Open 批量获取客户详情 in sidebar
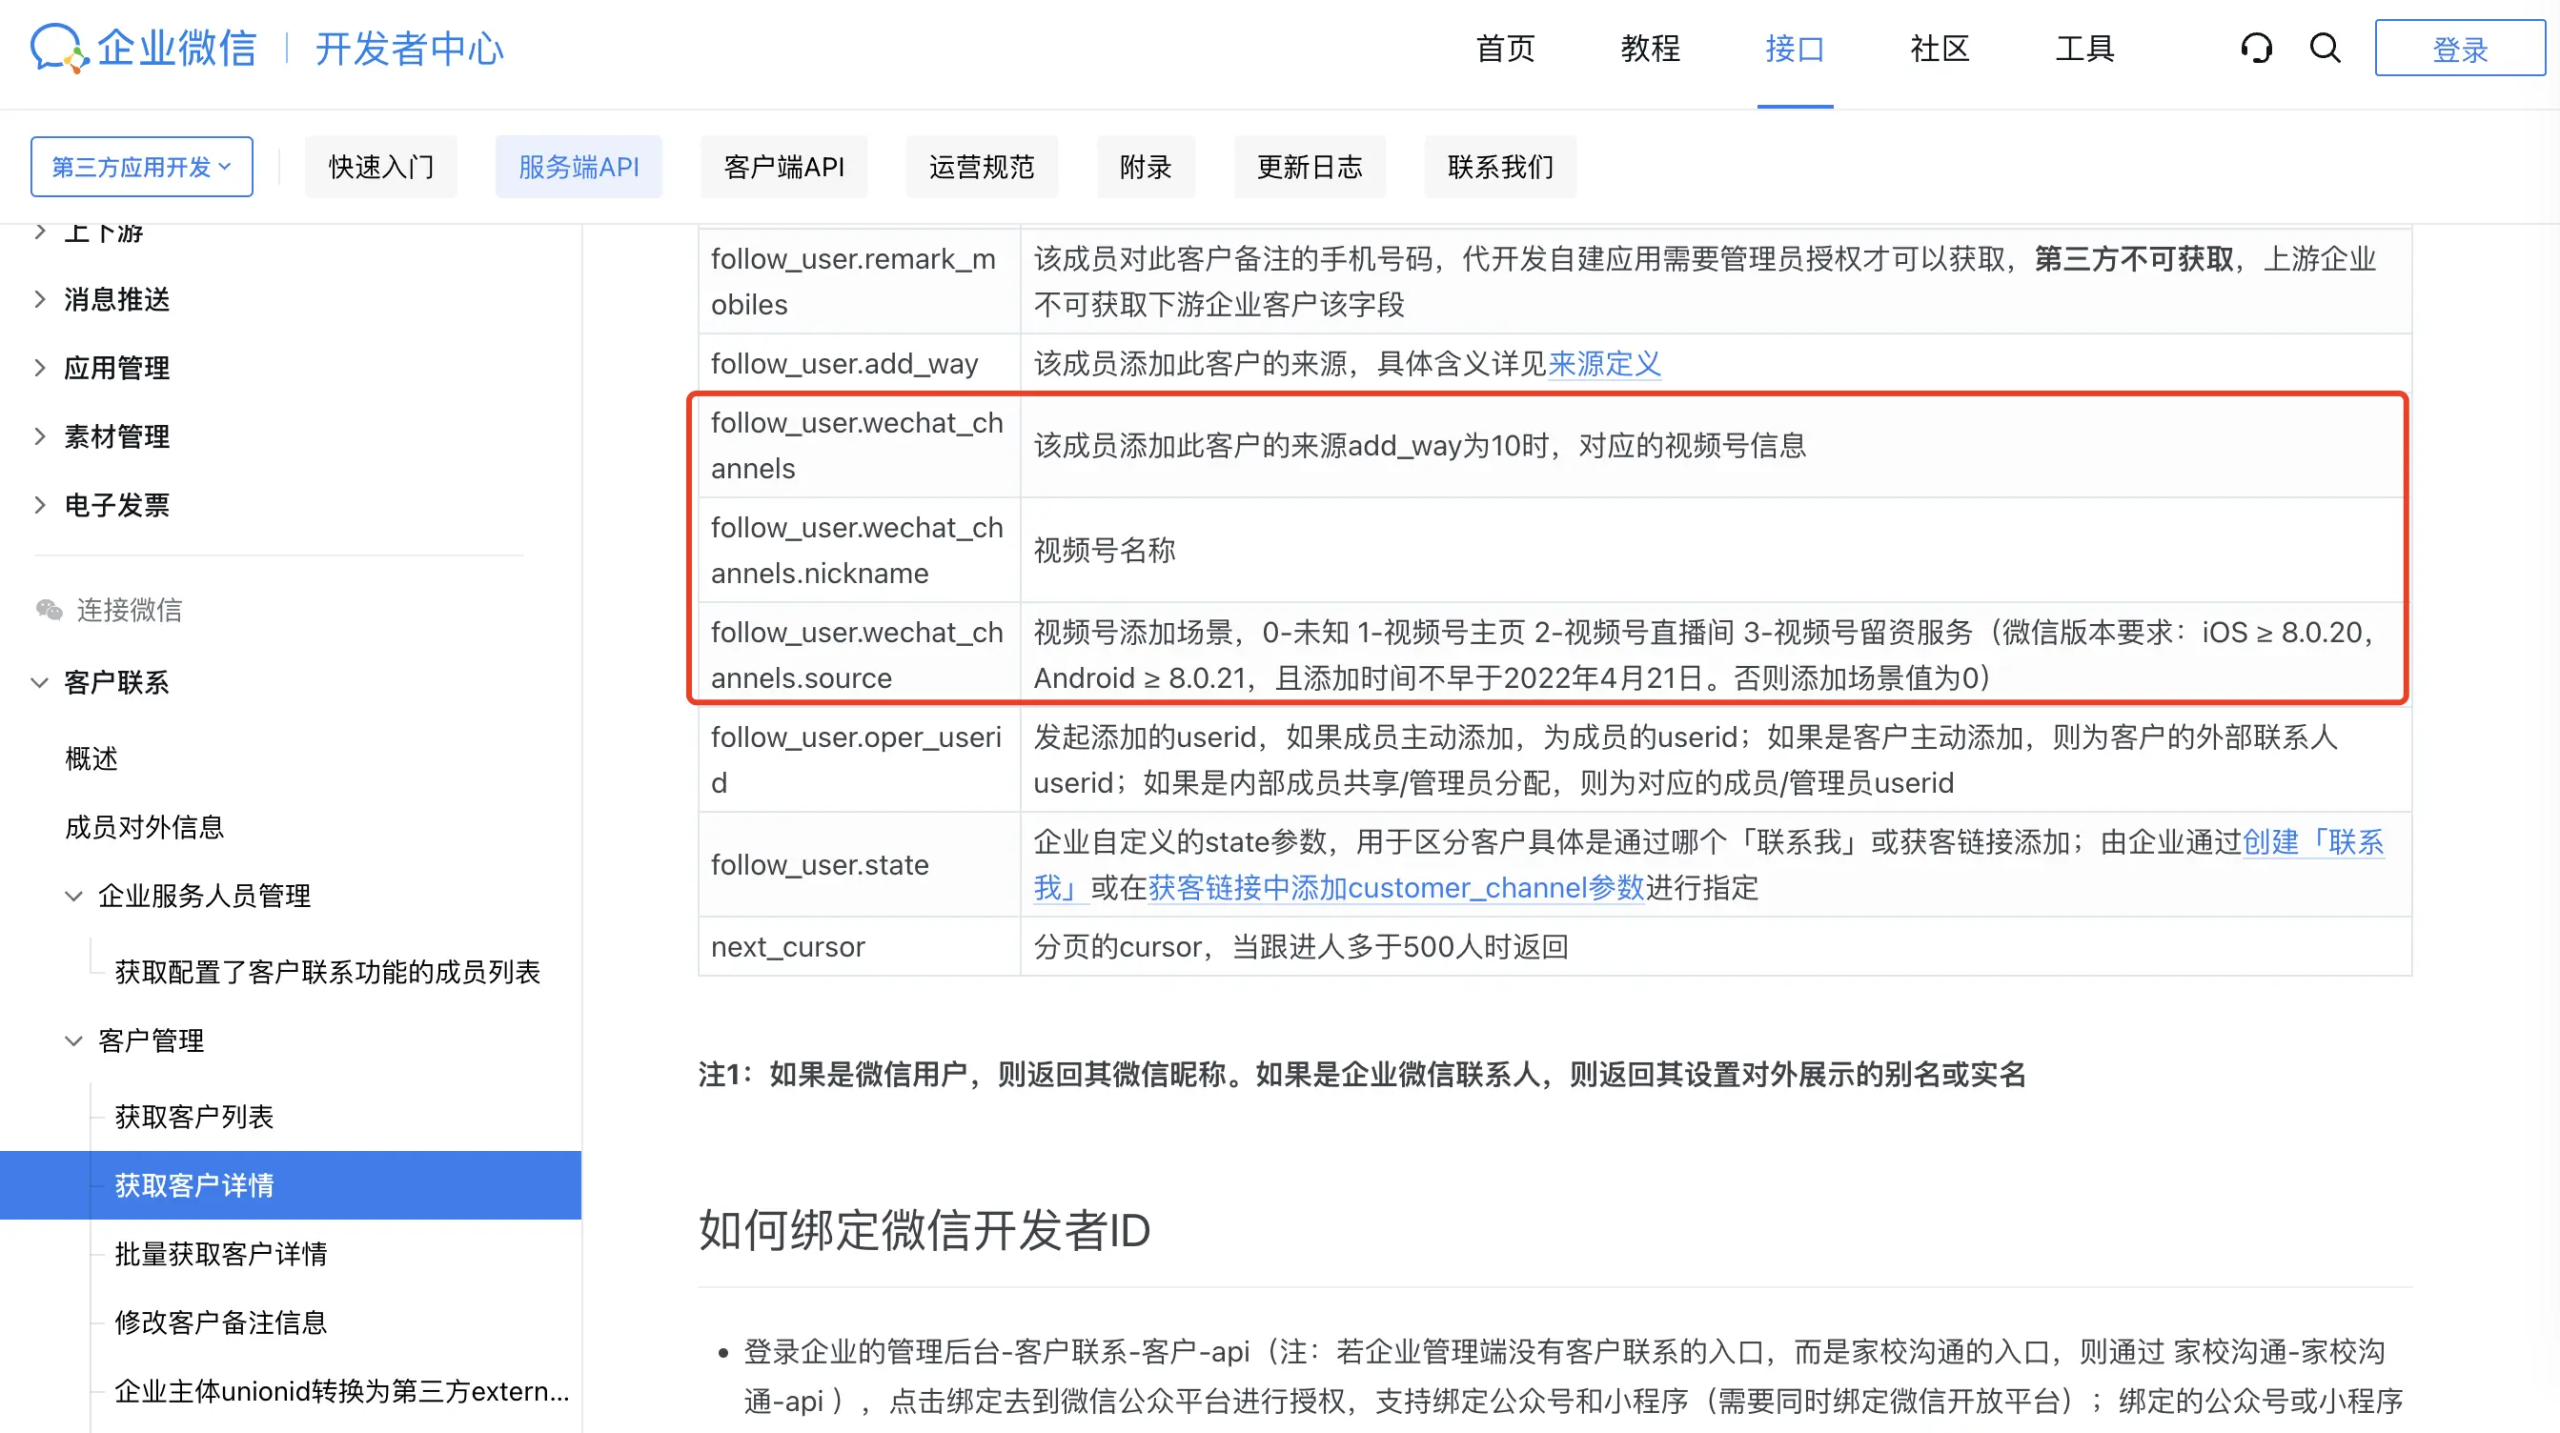 (221, 1254)
